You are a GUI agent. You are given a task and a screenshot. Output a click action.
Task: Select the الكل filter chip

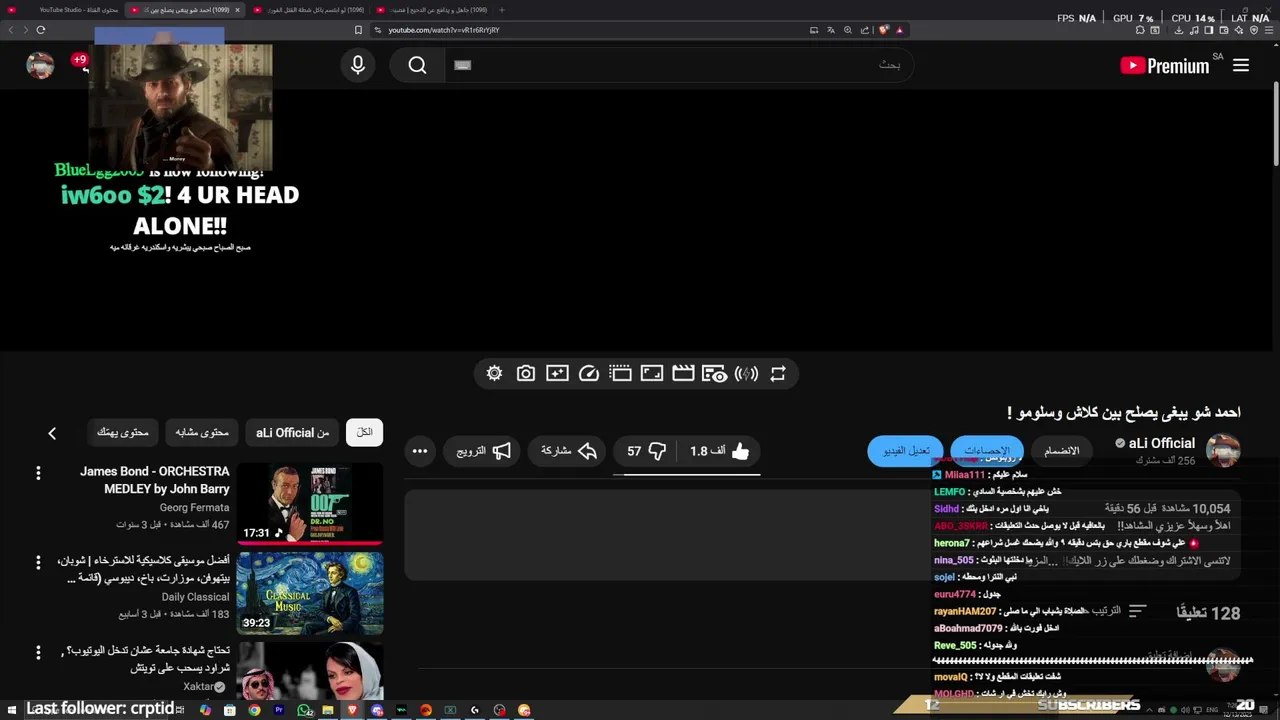(x=365, y=432)
